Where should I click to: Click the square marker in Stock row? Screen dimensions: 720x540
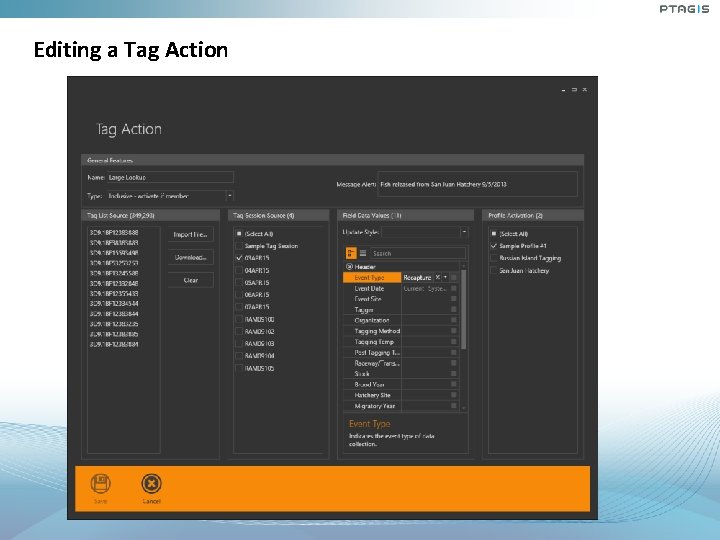[454, 374]
